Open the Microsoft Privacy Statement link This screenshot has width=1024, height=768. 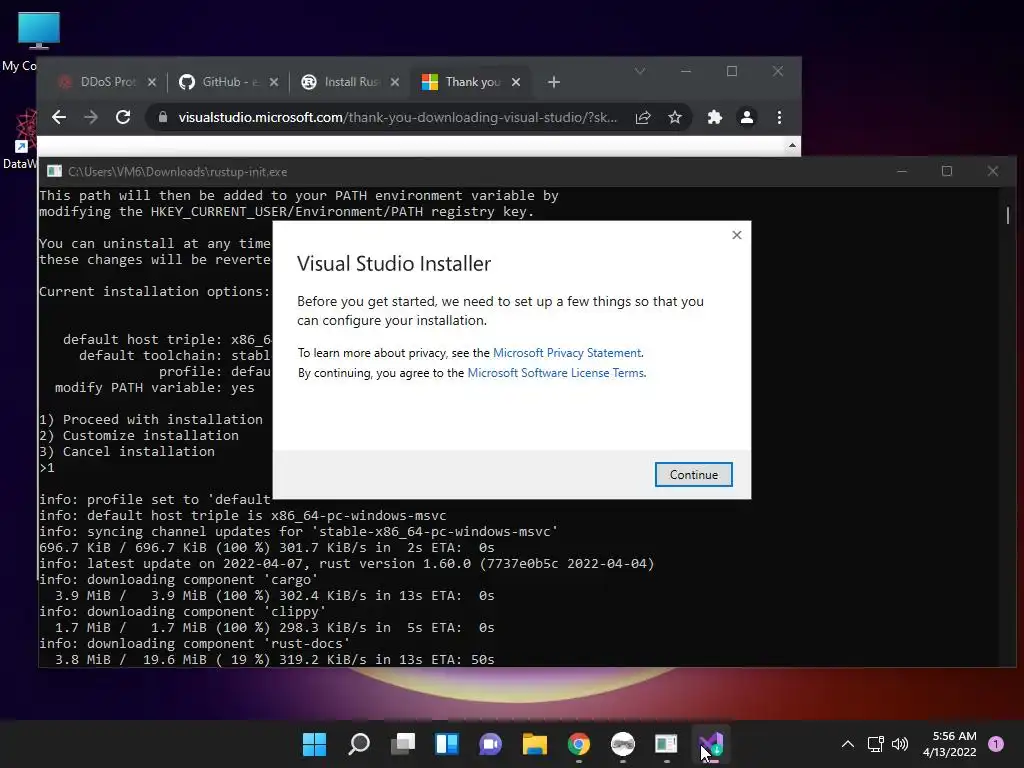pos(567,353)
